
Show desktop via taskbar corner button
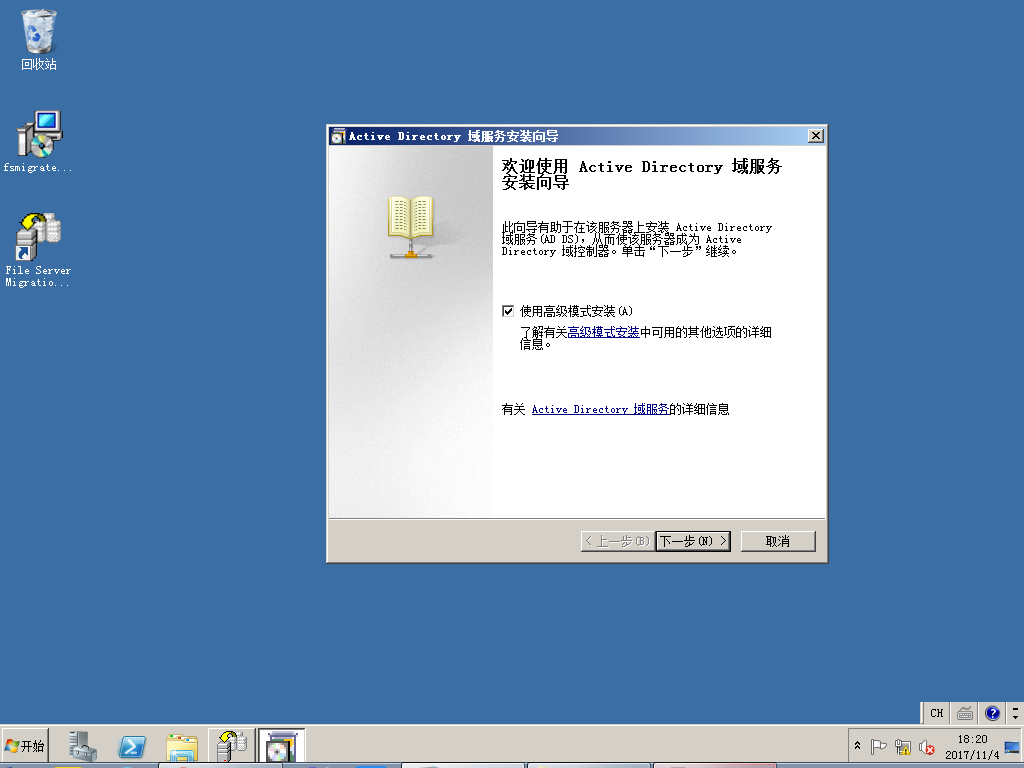pyautogui.click(x=1012, y=747)
